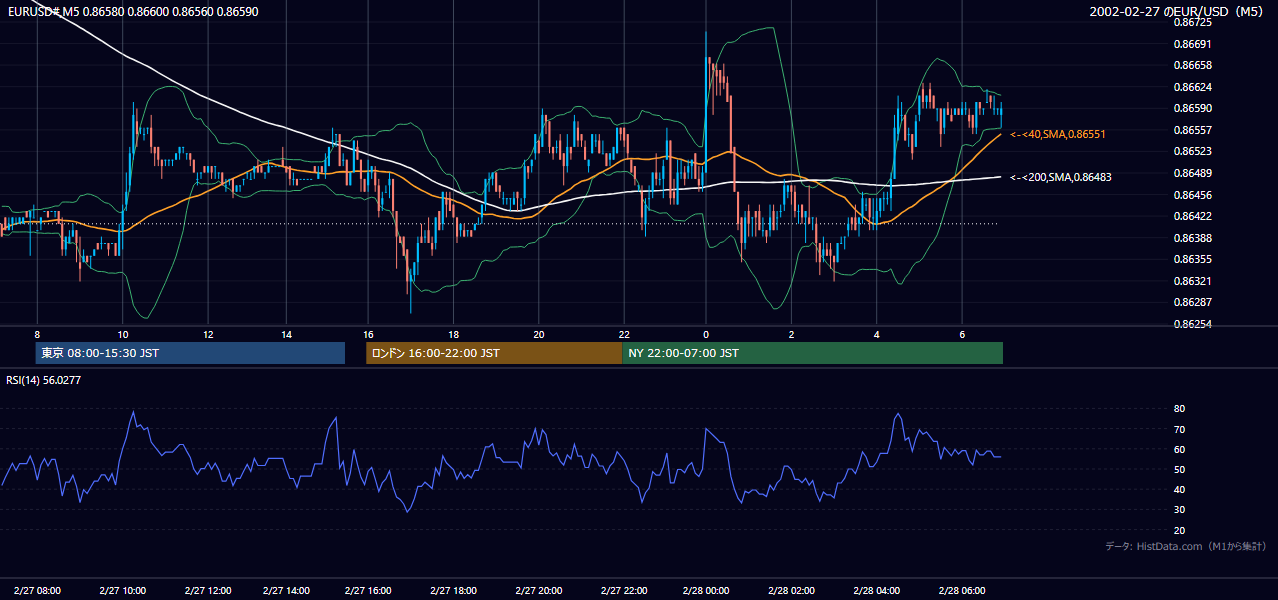
Task: Click hour label 18 under price chart
Action: pyautogui.click(x=453, y=334)
